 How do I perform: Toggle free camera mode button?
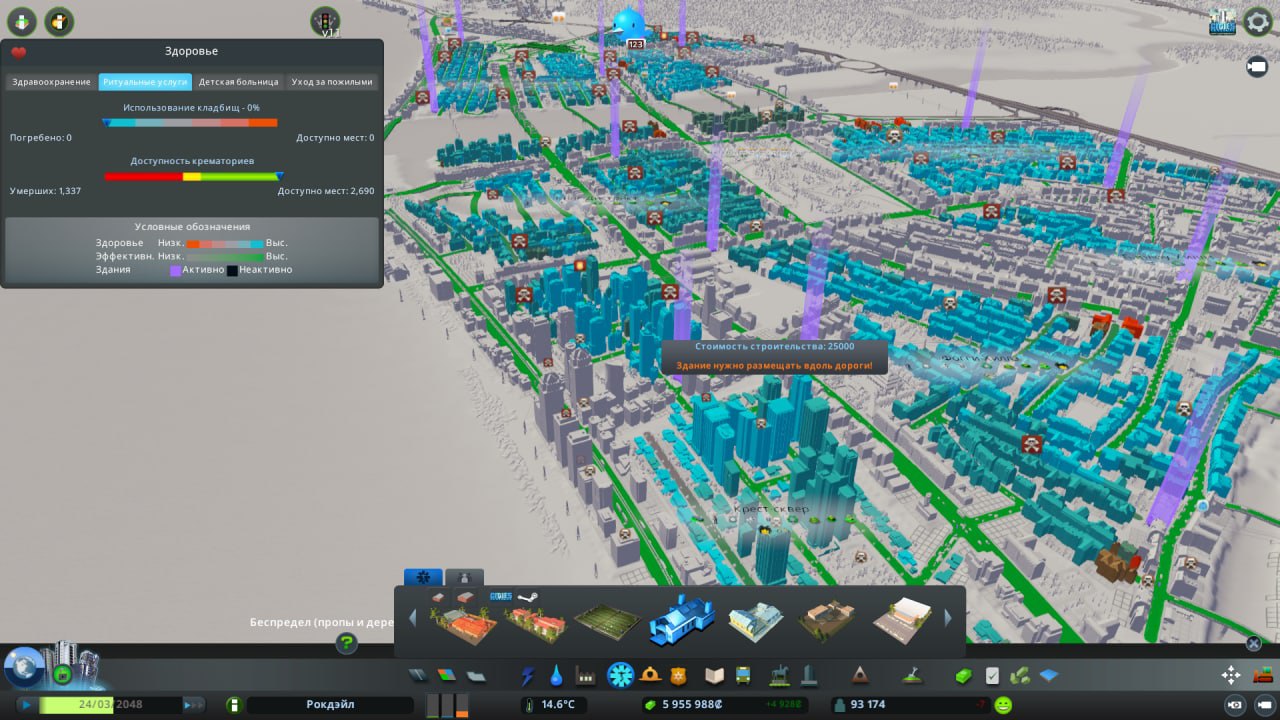[1235, 705]
